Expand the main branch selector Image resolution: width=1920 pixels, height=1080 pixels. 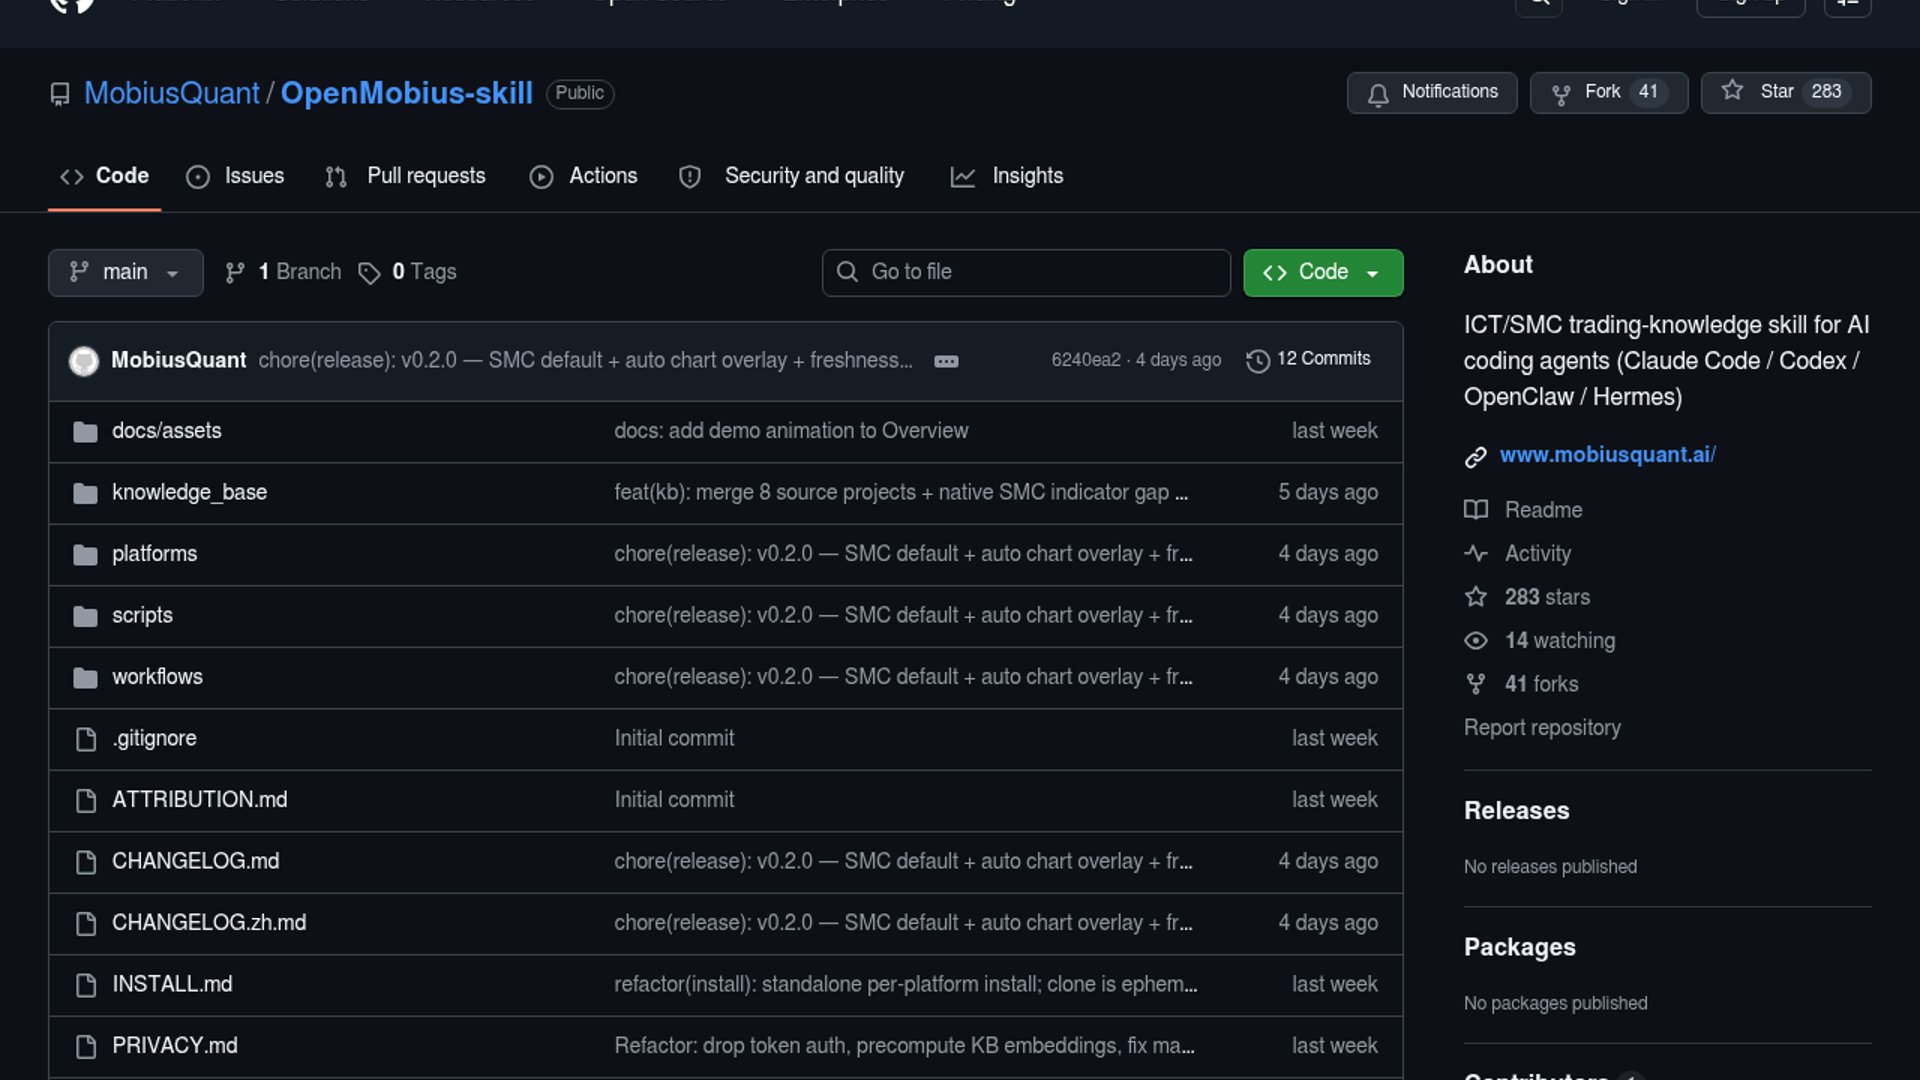pyautogui.click(x=125, y=272)
